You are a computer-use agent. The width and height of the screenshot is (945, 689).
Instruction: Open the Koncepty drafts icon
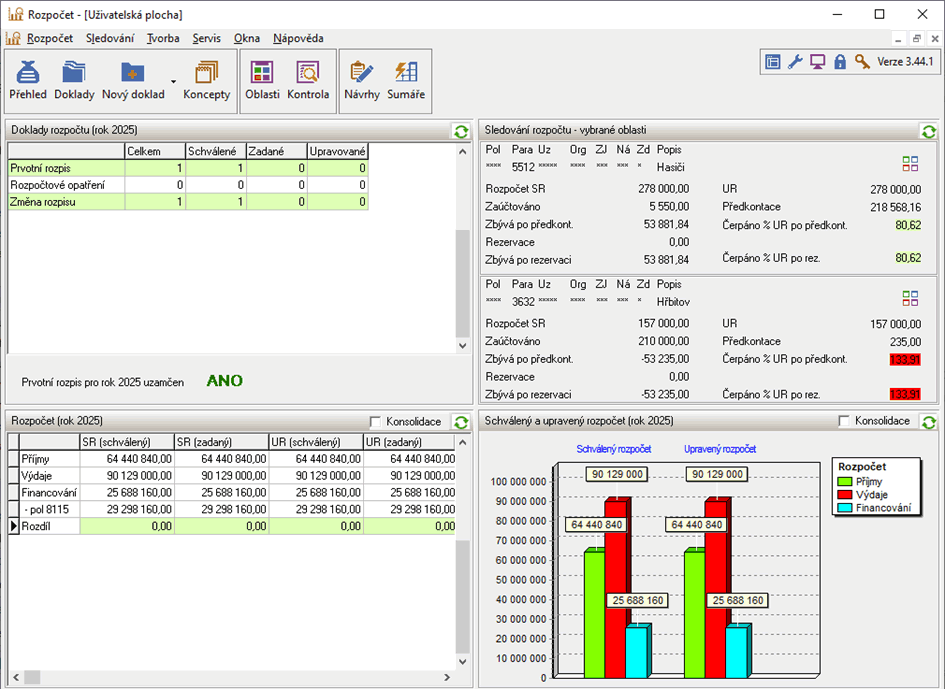207,80
